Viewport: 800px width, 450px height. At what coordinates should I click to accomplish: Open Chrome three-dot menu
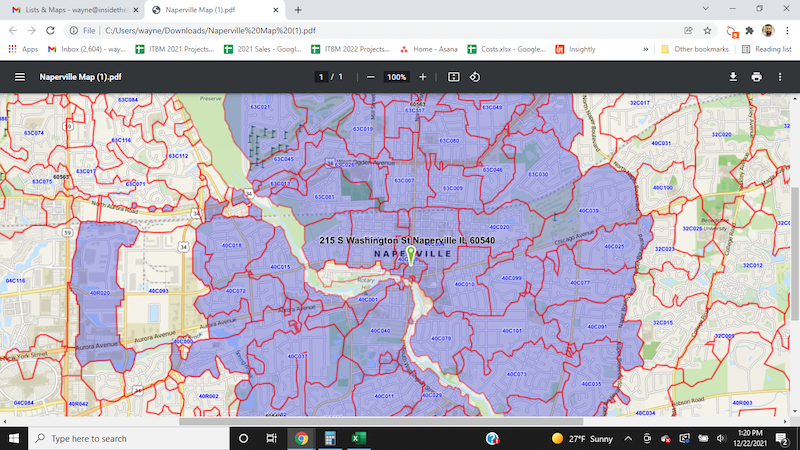pyautogui.click(x=787, y=31)
